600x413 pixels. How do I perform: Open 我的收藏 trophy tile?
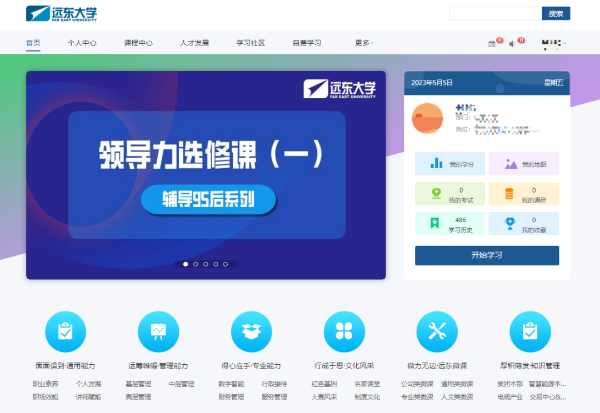coord(523,223)
